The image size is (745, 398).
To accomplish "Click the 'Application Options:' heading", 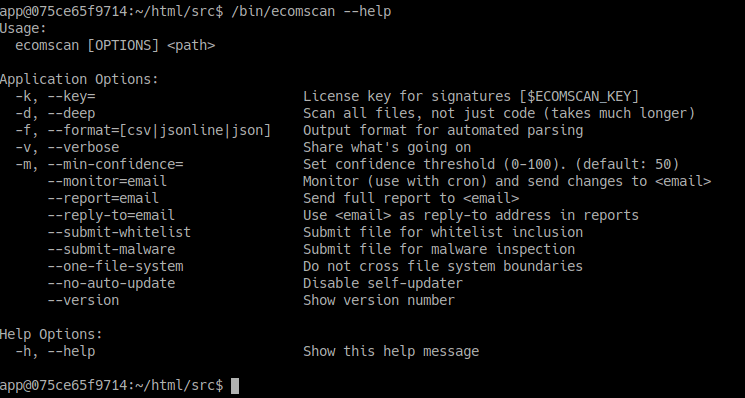I will (x=79, y=79).
